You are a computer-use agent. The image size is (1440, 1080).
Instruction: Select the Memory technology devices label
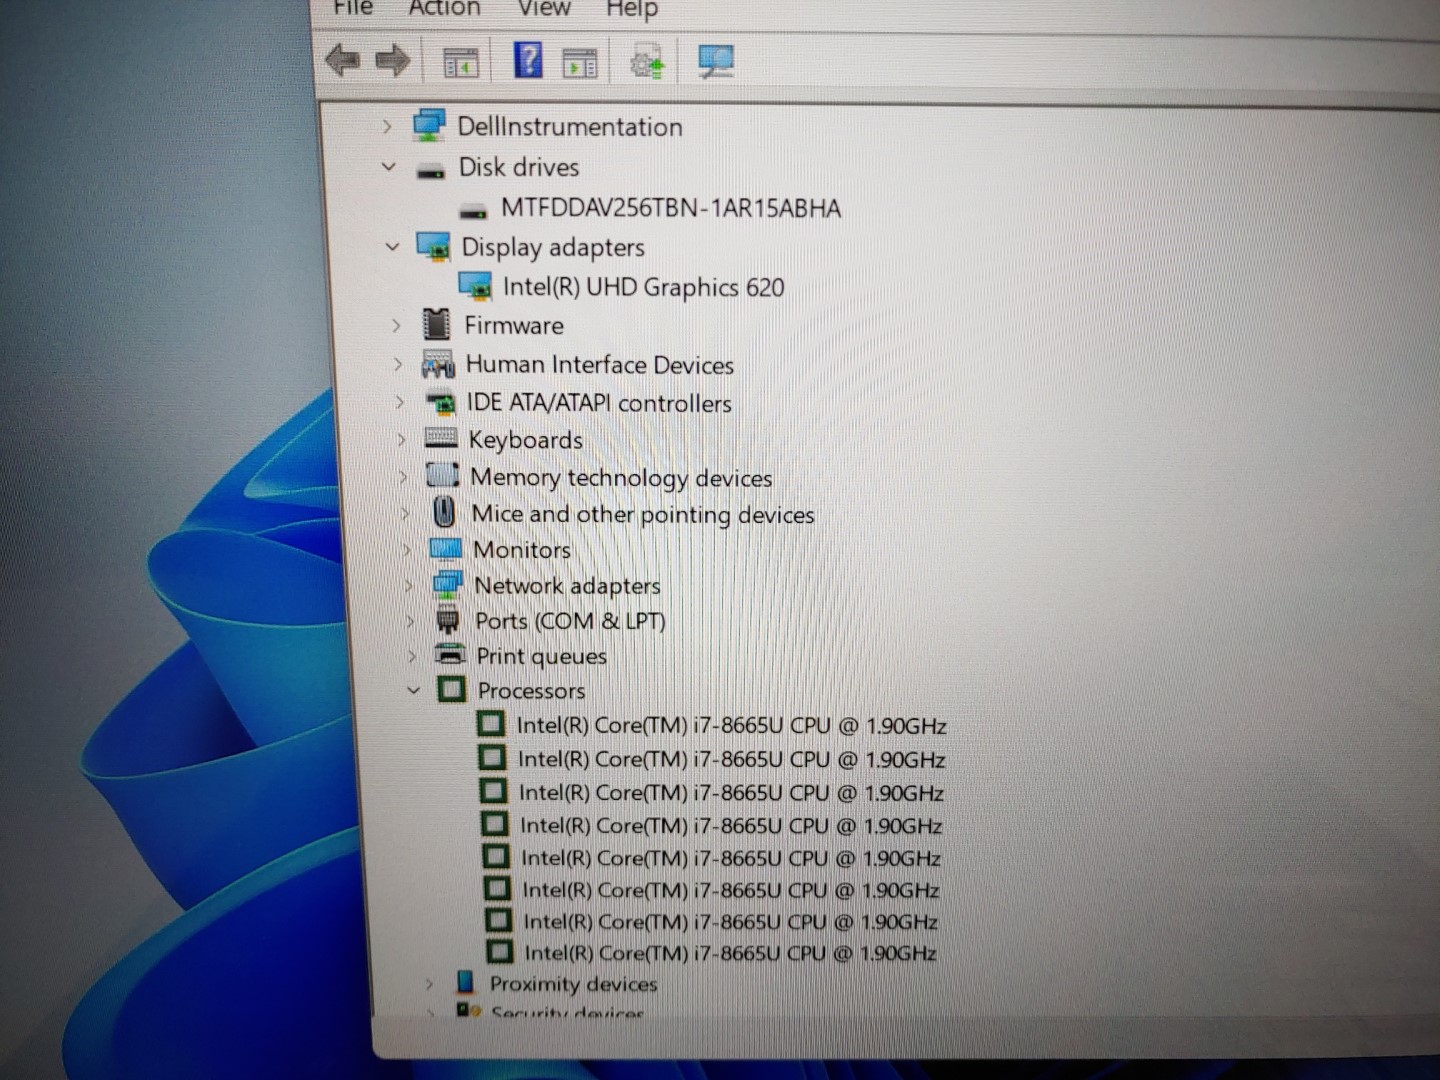(621, 478)
